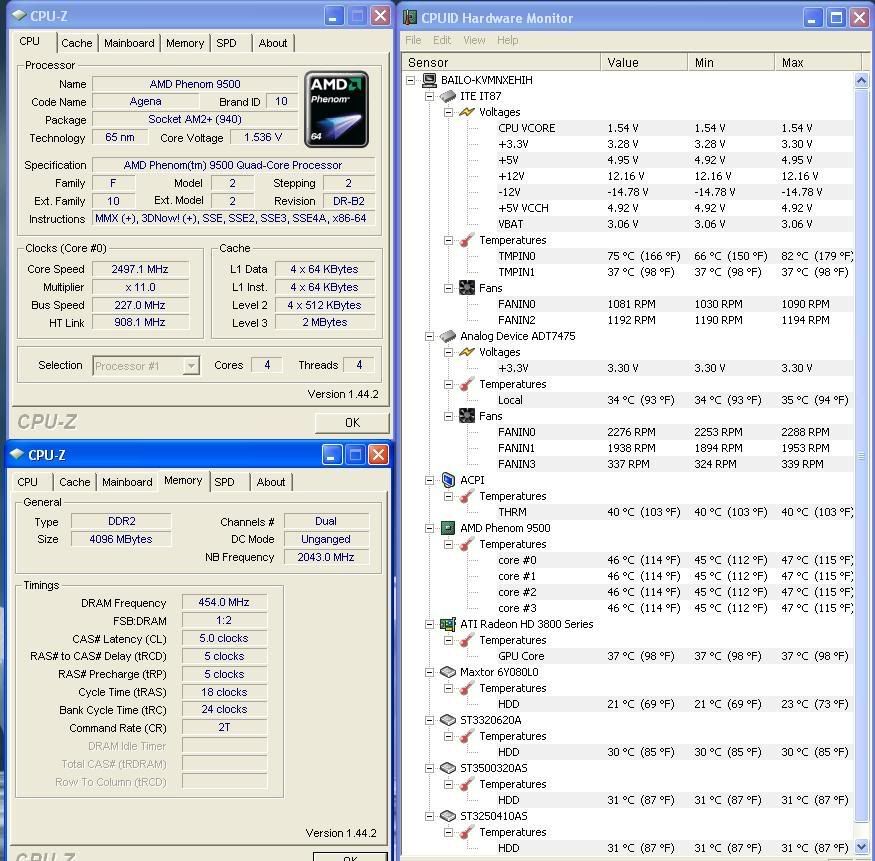Collapse the ITE IT87 tree node

click(x=429, y=97)
